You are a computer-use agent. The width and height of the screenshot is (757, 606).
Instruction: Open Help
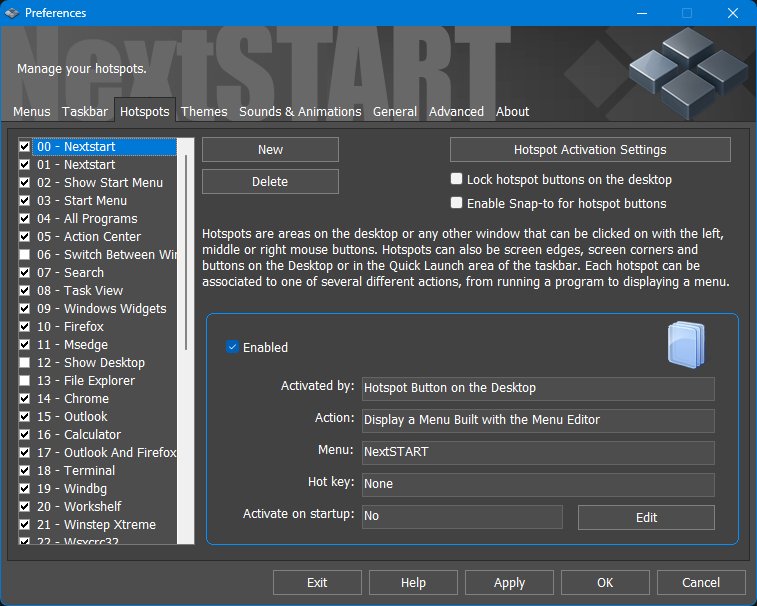pos(413,583)
